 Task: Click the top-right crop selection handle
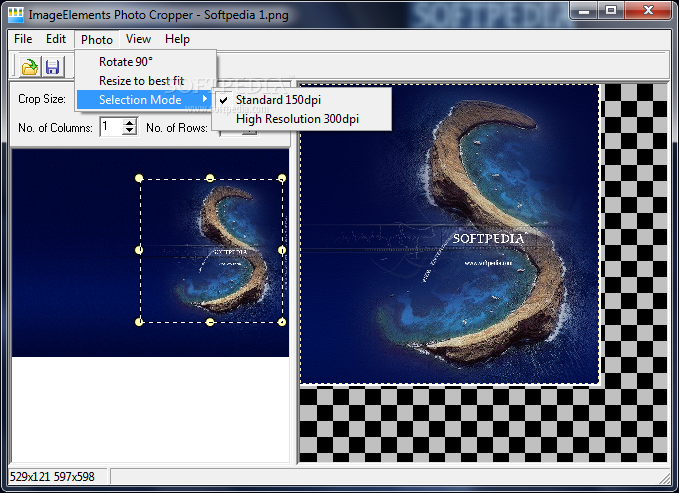pos(282,178)
